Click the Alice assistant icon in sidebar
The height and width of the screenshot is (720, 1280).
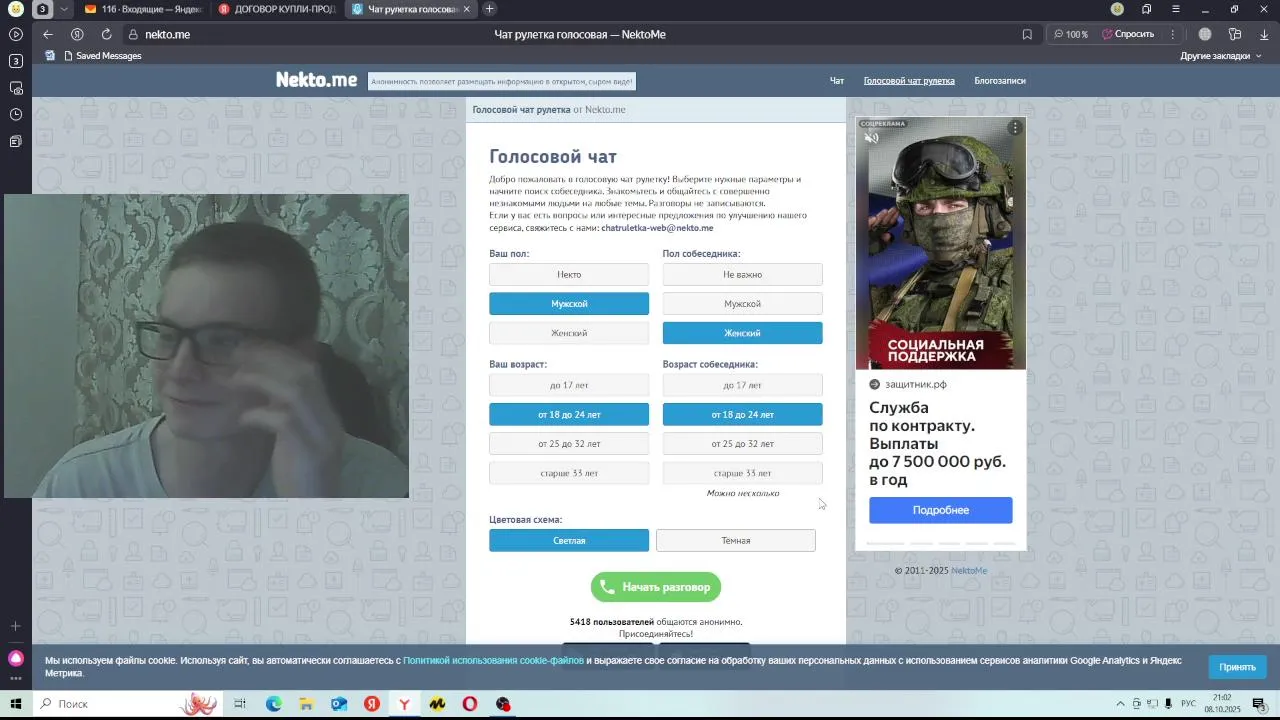click(15, 658)
